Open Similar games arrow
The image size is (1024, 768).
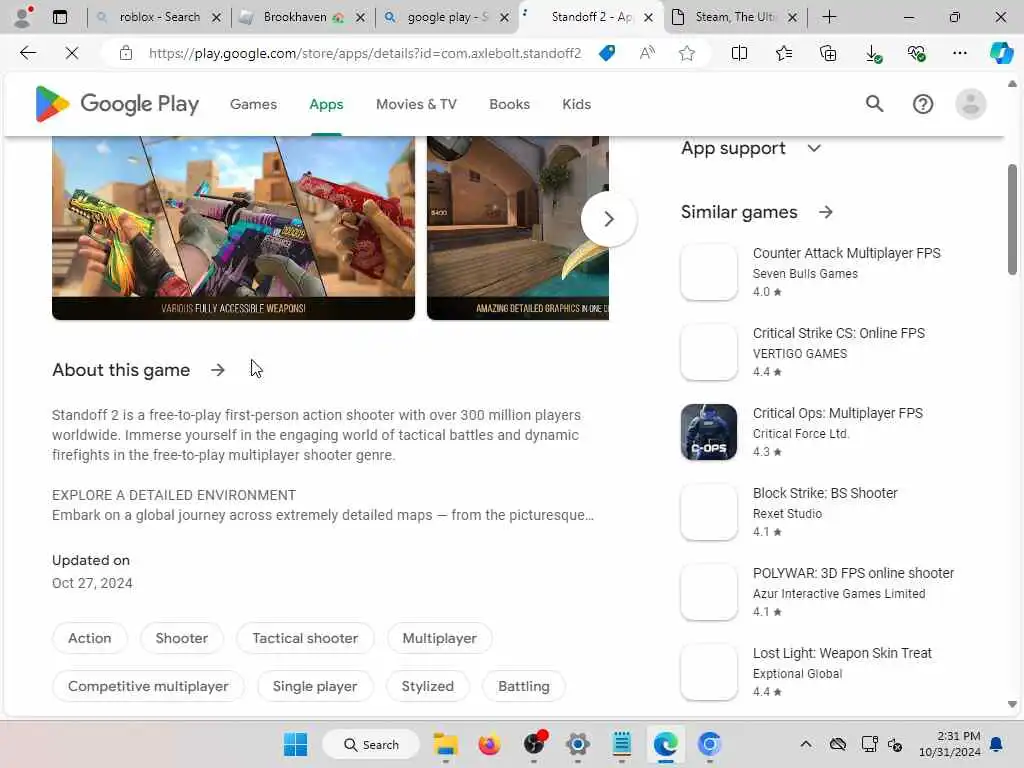825,212
